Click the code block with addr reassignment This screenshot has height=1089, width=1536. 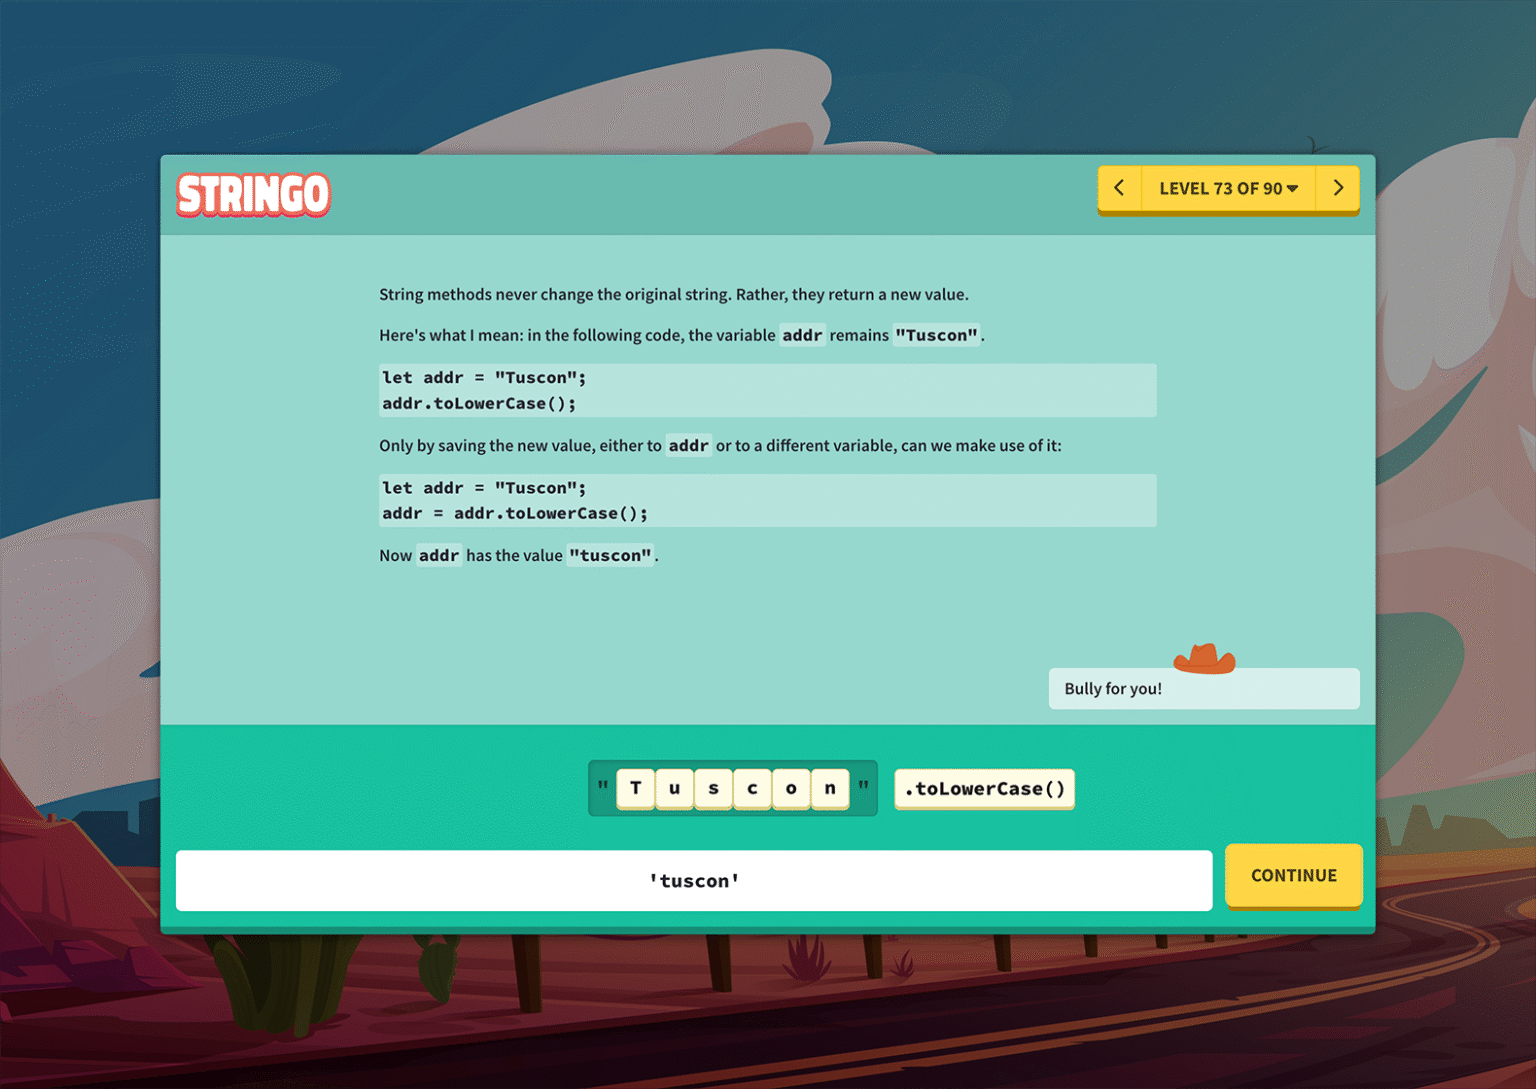point(767,500)
